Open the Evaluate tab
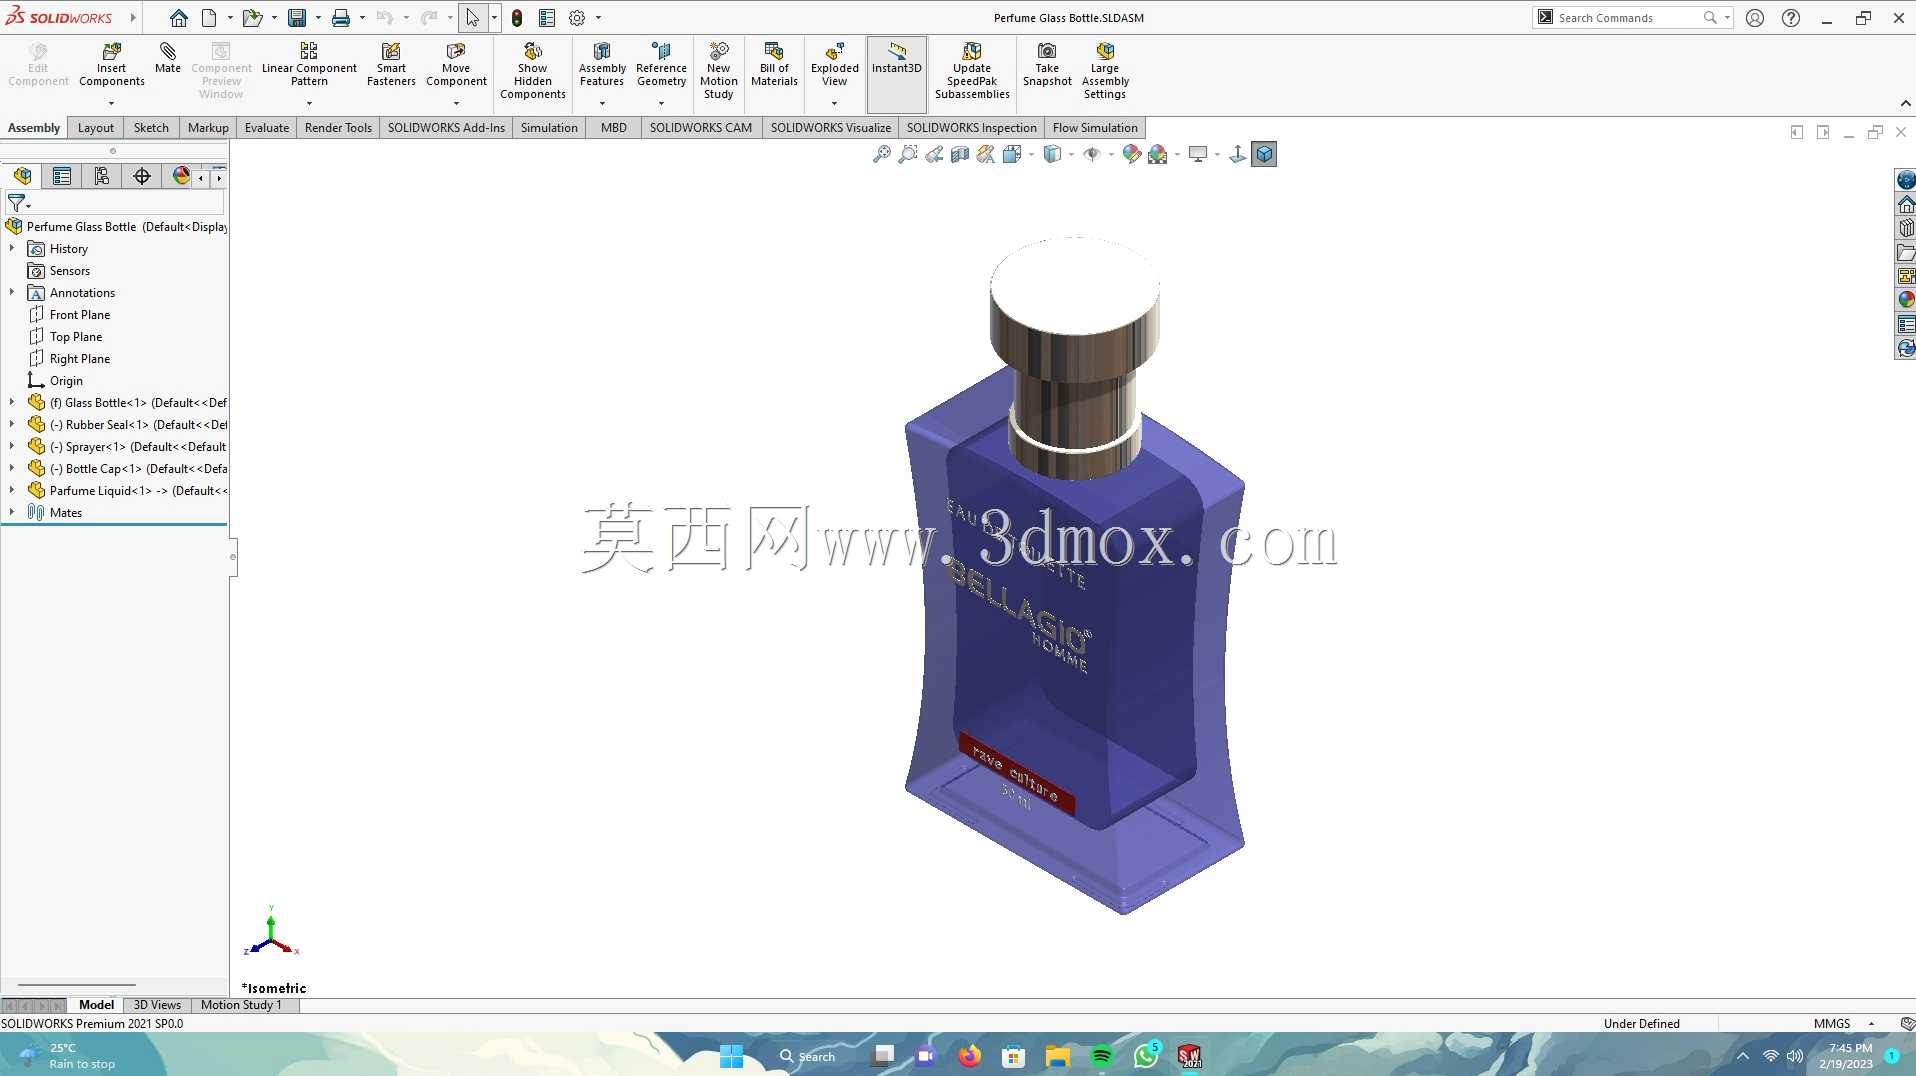 click(x=267, y=128)
